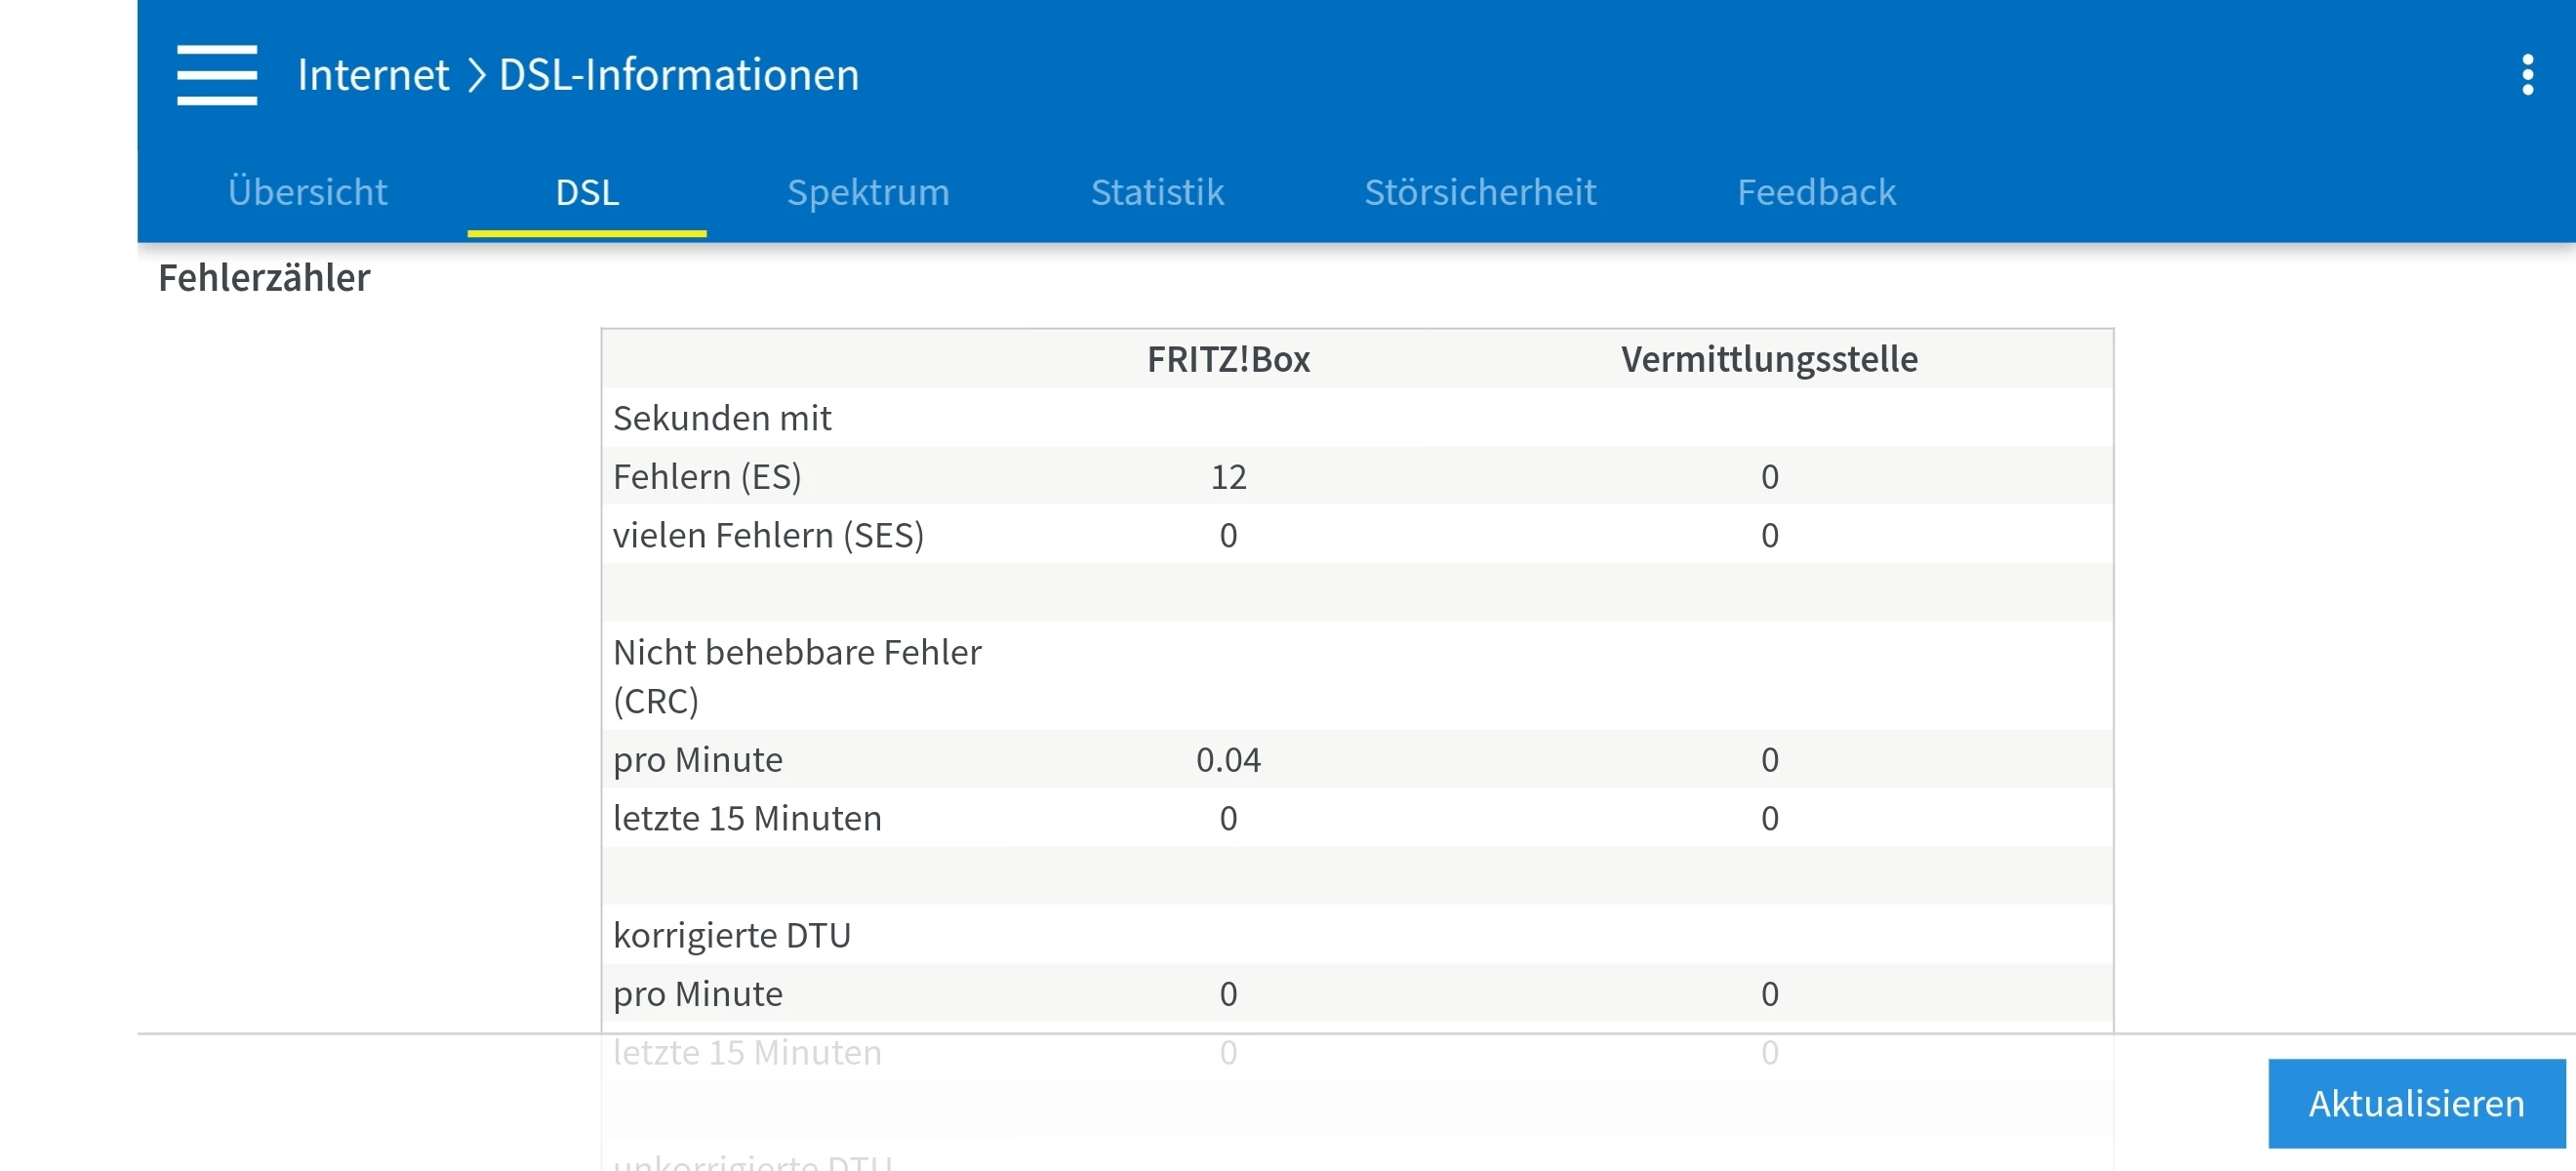The width and height of the screenshot is (2576, 1171).
Task: Open the Feedback tab
Action: [x=1816, y=192]
